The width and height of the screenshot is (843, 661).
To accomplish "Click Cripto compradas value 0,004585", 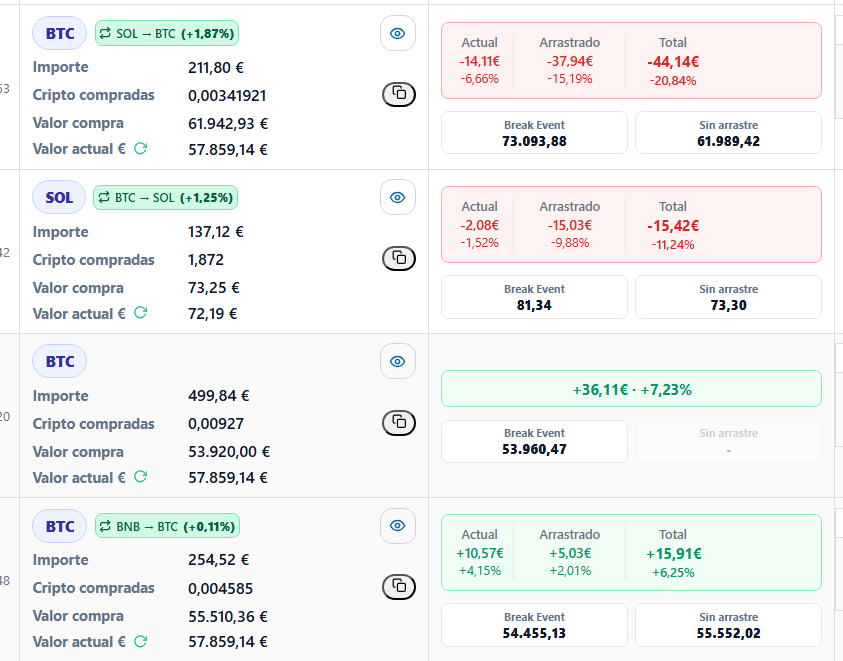I will coord(220,588).
